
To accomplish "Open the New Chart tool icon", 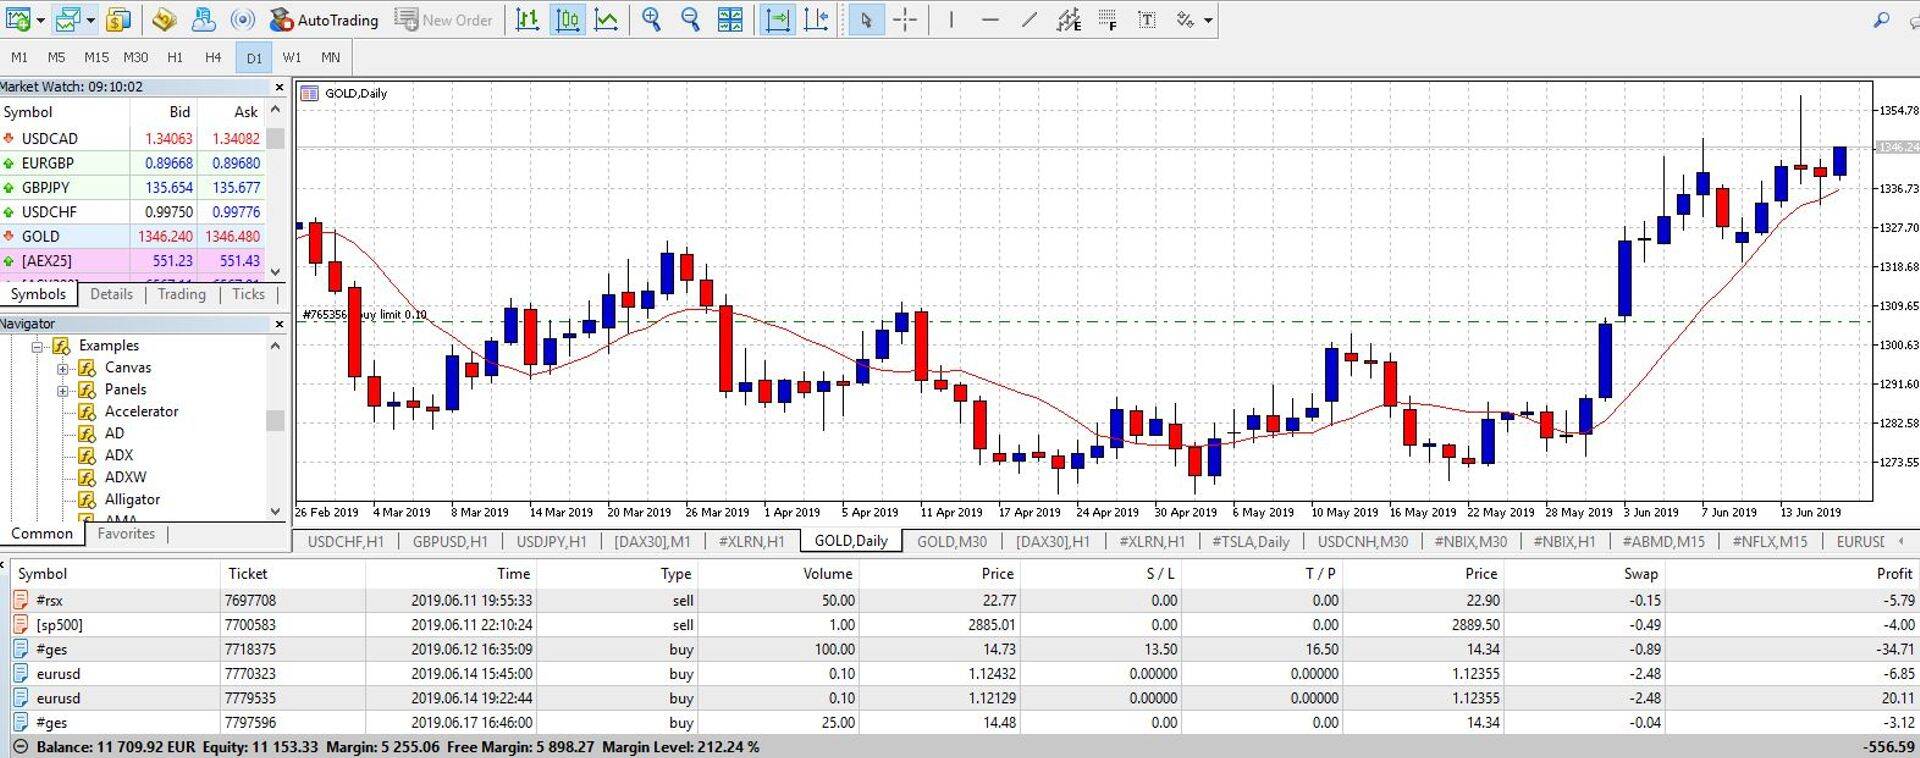I will point(18,19).
